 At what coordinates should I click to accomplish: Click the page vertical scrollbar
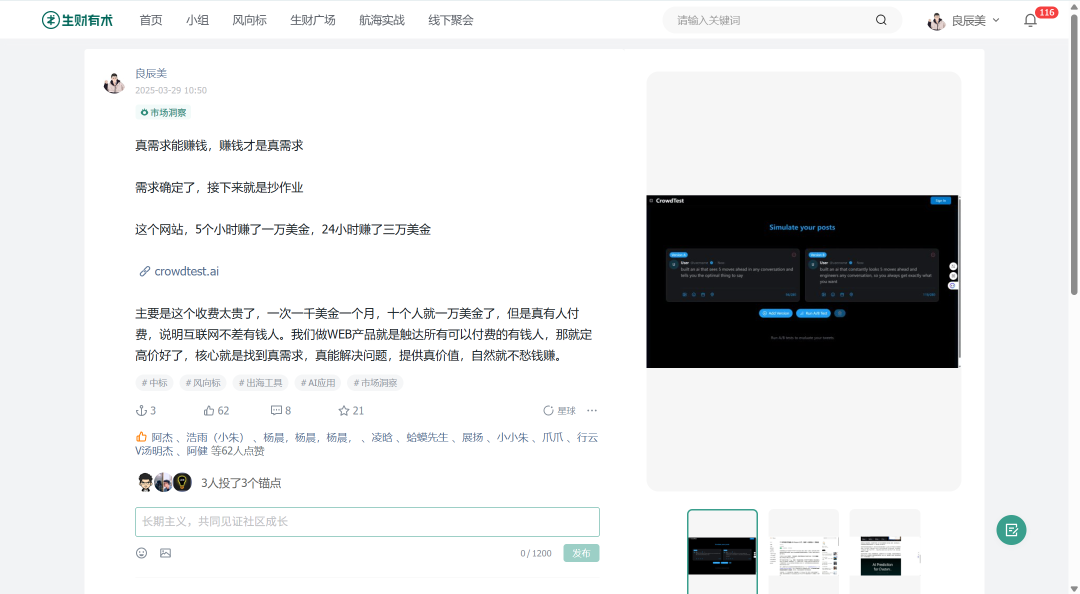click(1074, 155)
